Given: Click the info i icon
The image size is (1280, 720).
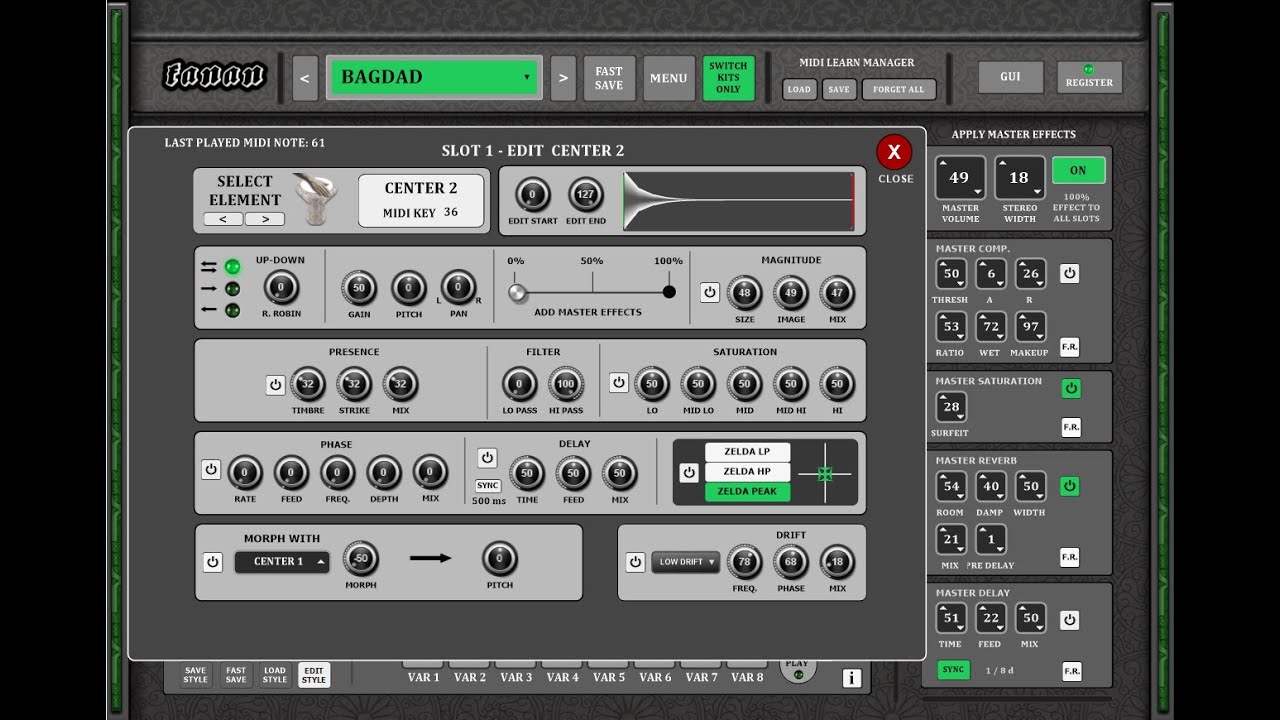Looking at the screenshot, I should [x=851, y=679].
